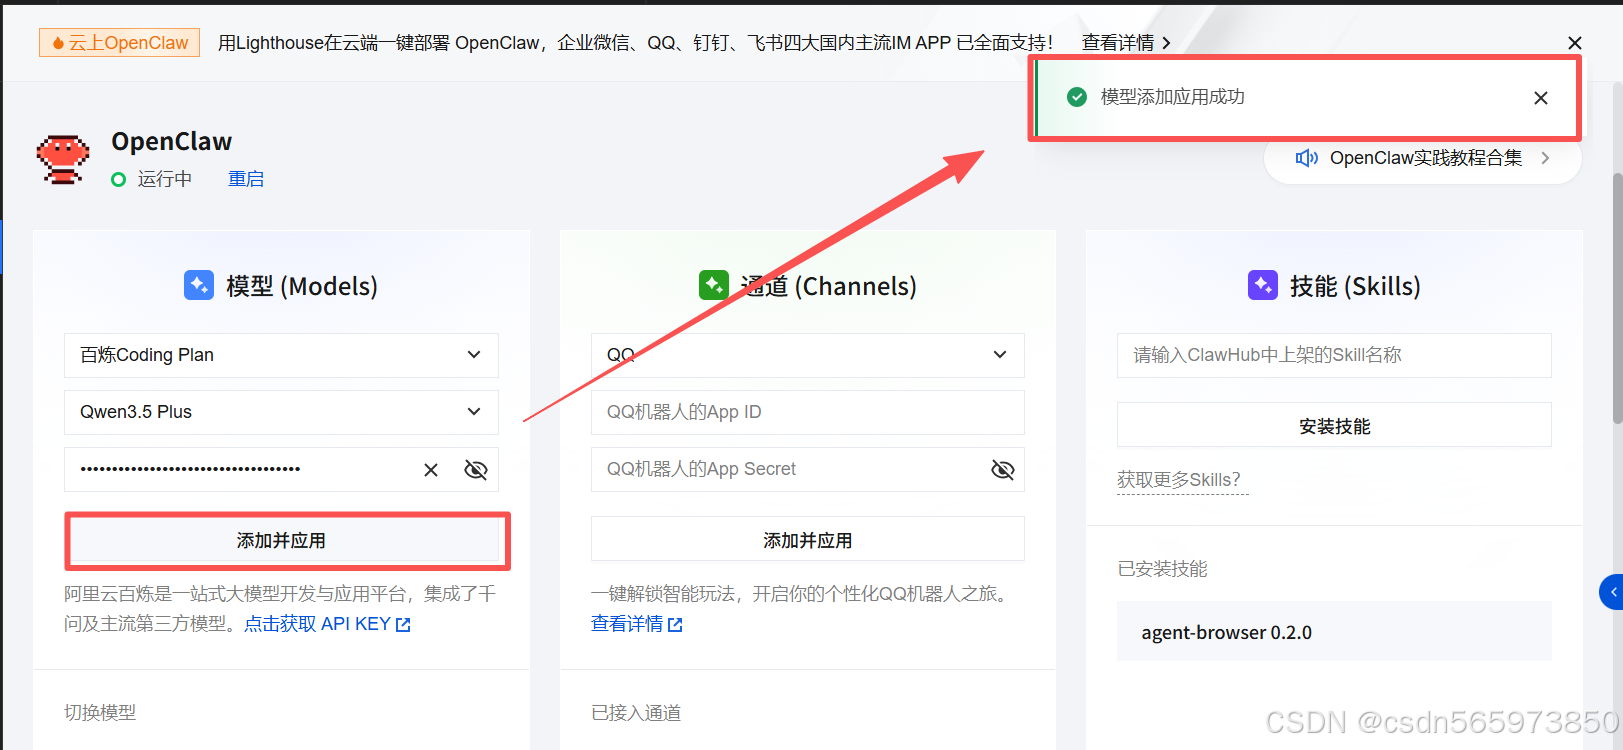The image size is (1623, 750).
Task: Click the page vertical scrollbar
Action: tap(1617, 300)
